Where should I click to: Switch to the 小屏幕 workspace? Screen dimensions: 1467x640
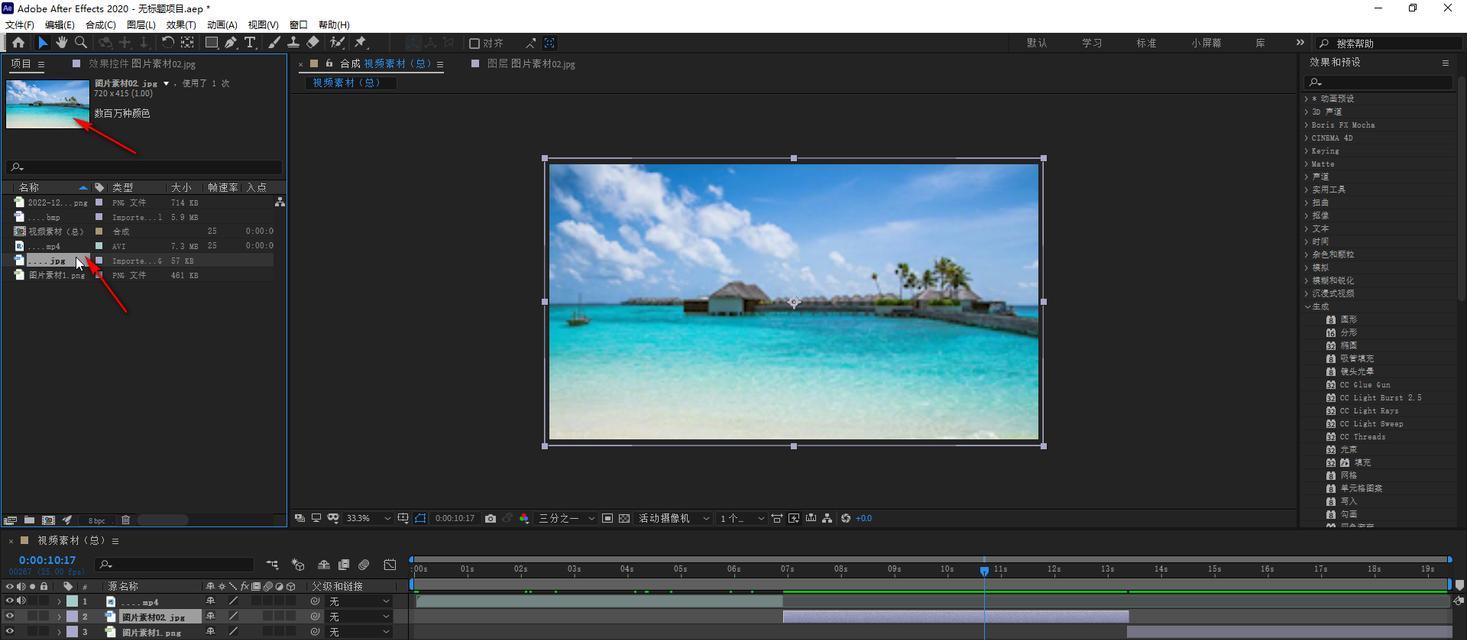pos(1206,43)
